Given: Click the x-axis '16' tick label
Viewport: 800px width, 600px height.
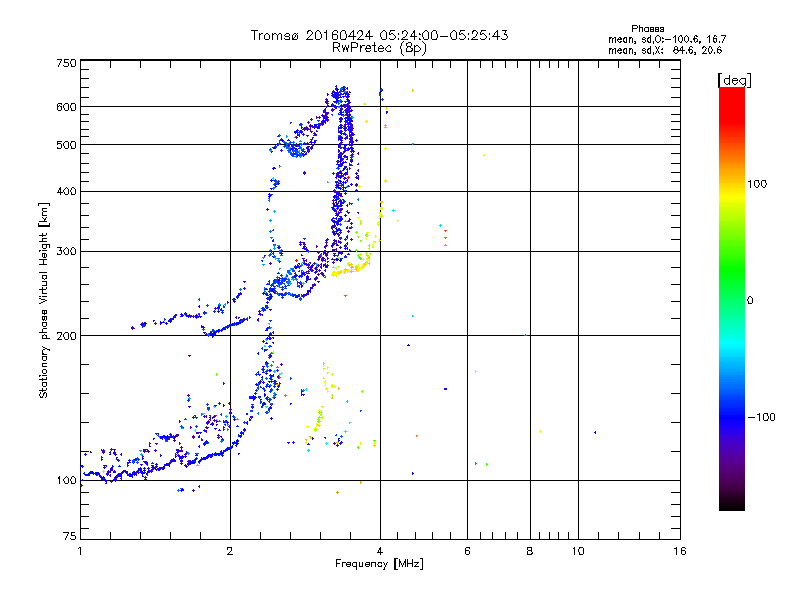Looking at the screenshot, I should (x=680, y=551).
